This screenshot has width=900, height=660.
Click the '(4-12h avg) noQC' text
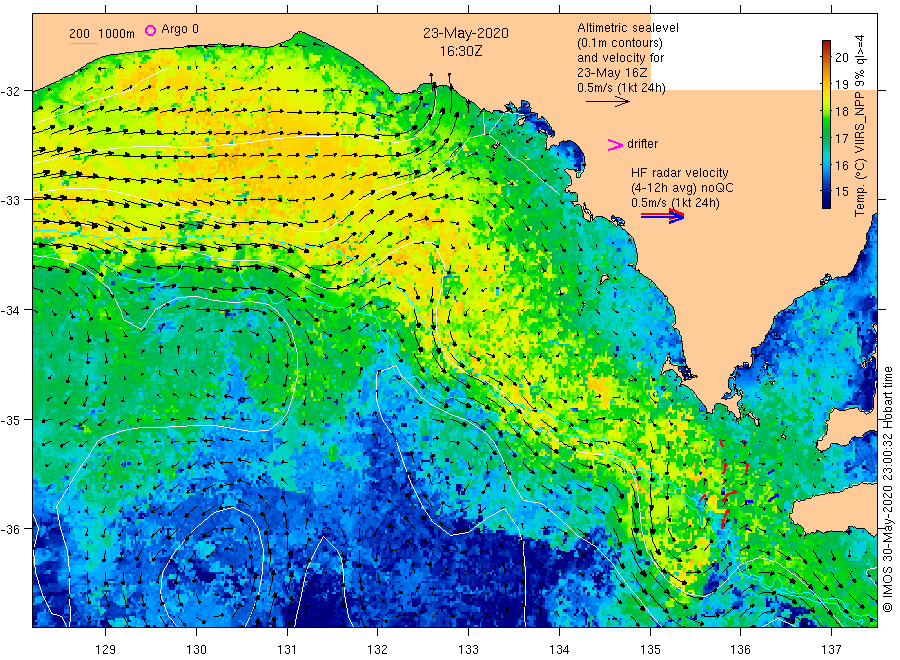tap(682, 188)
